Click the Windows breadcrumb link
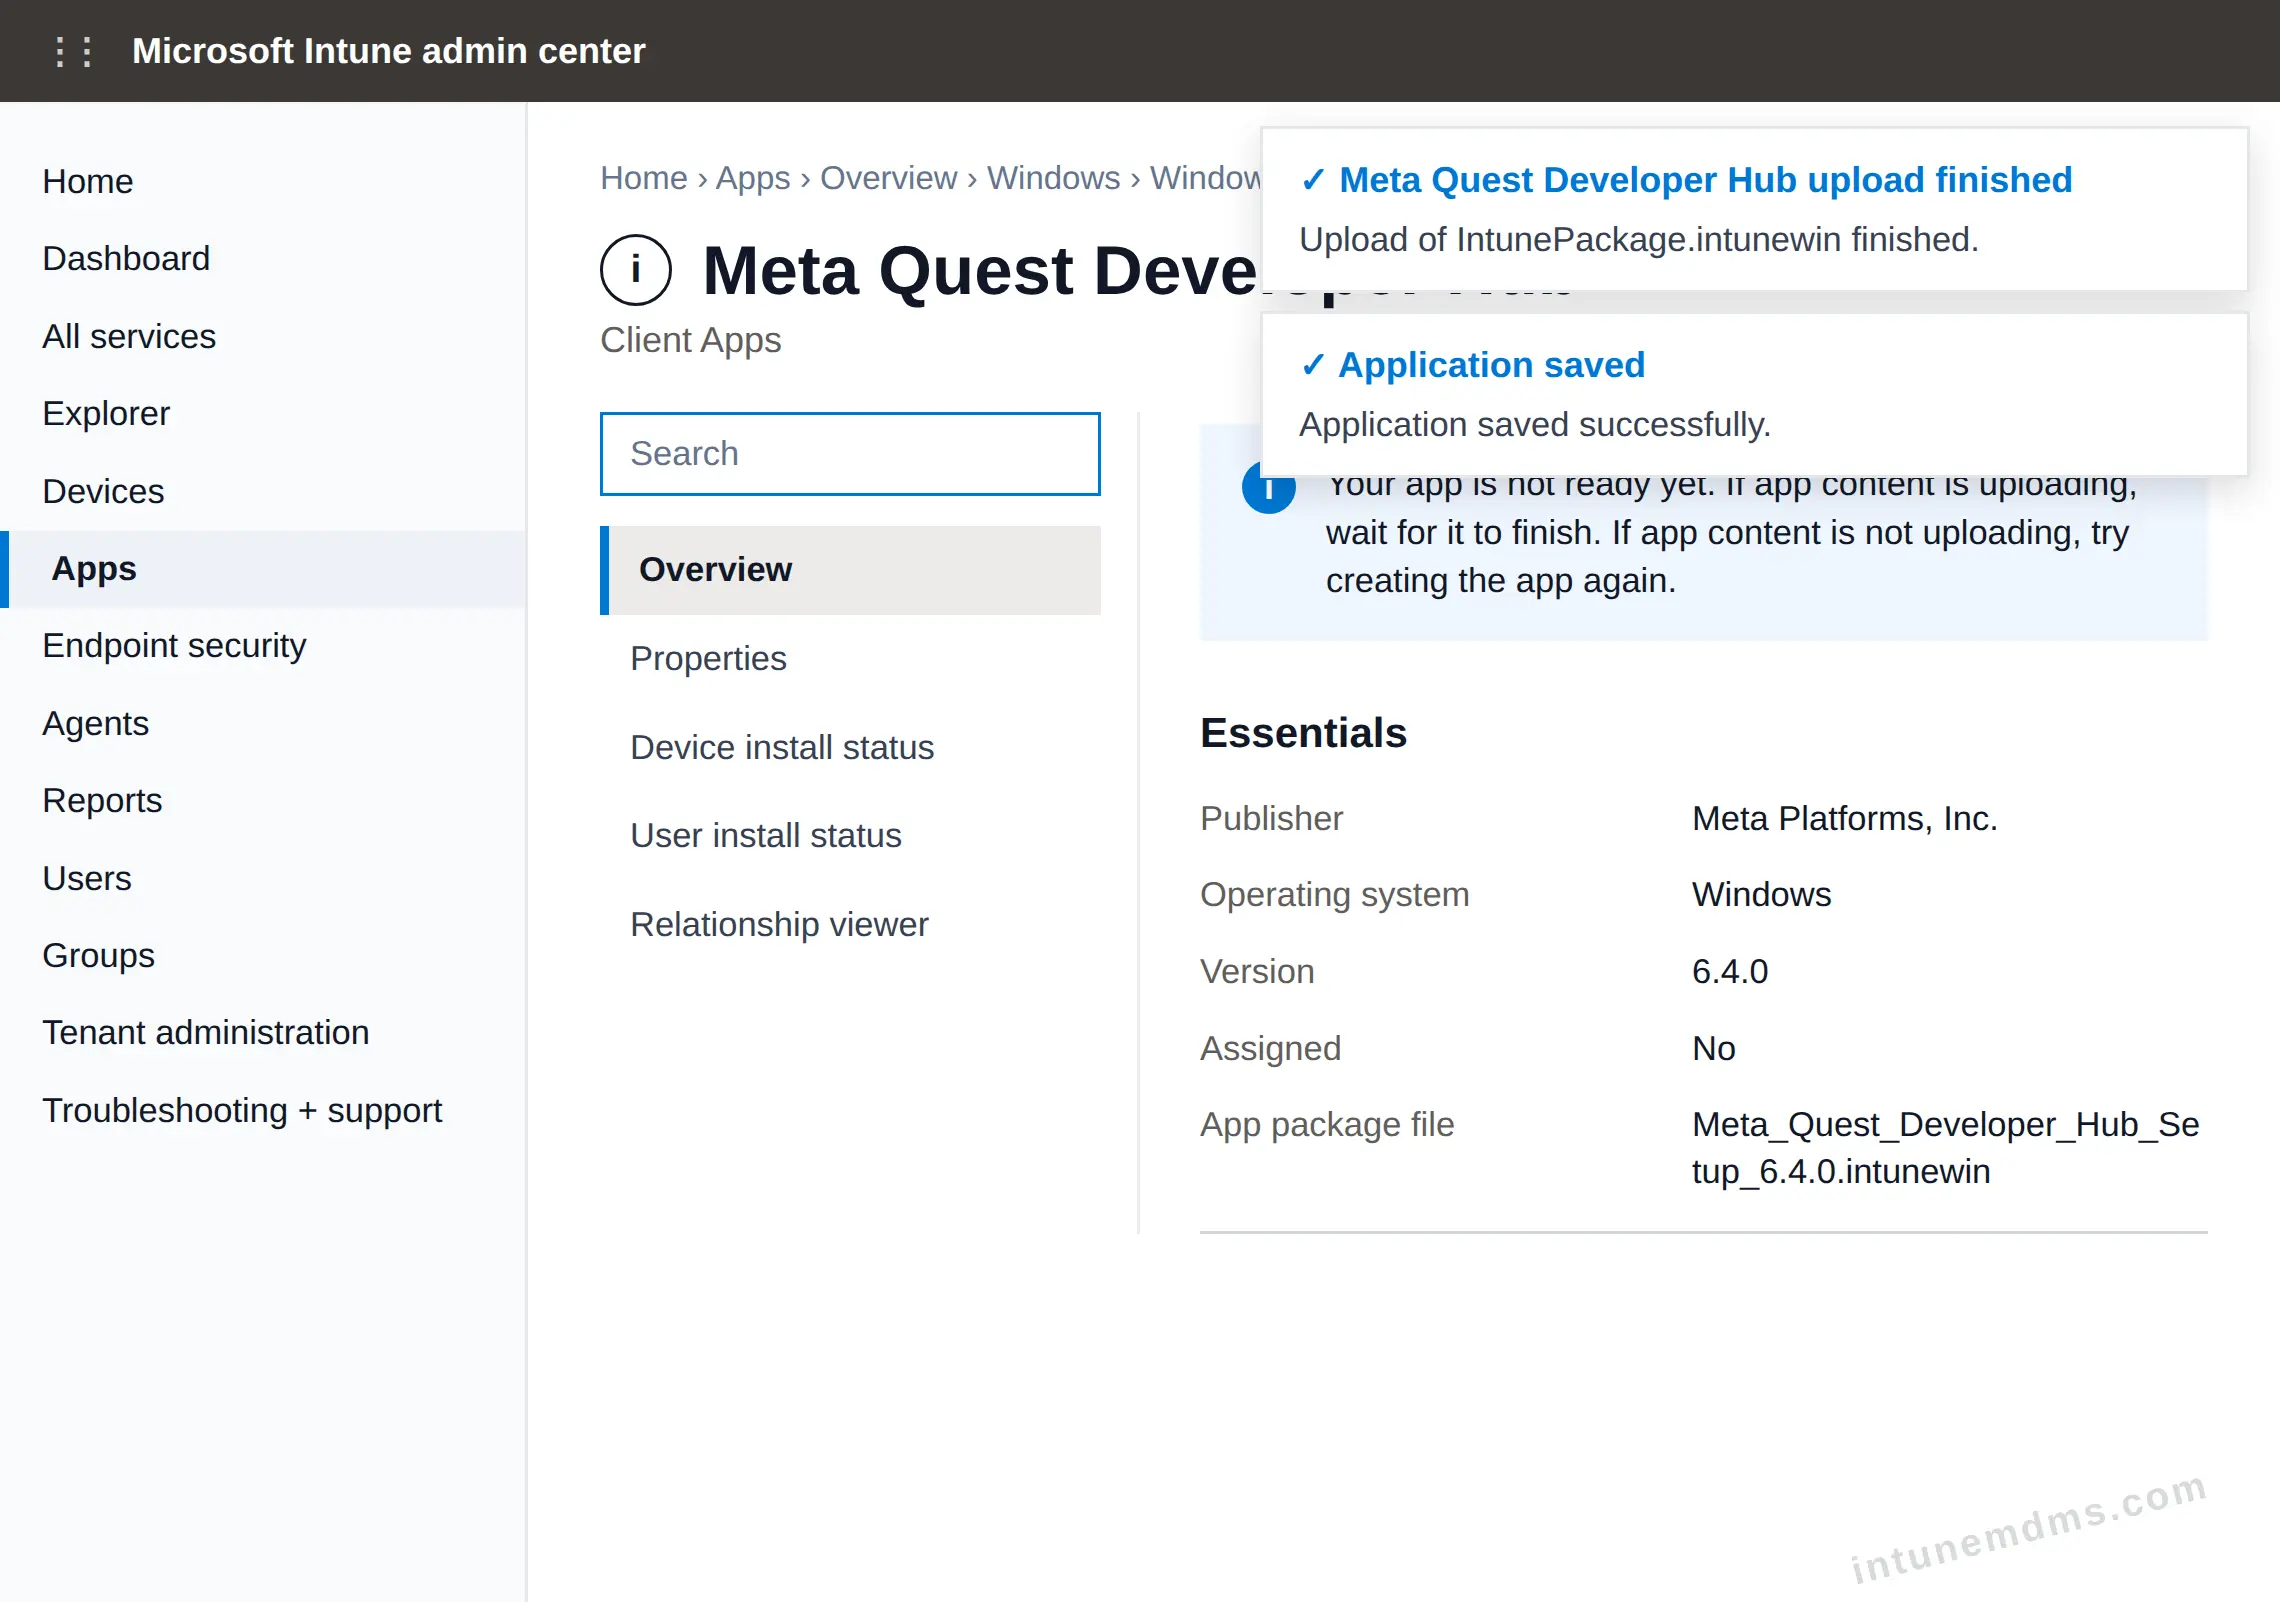Screen dimensions: 2280x1602 coord(1054,178)
